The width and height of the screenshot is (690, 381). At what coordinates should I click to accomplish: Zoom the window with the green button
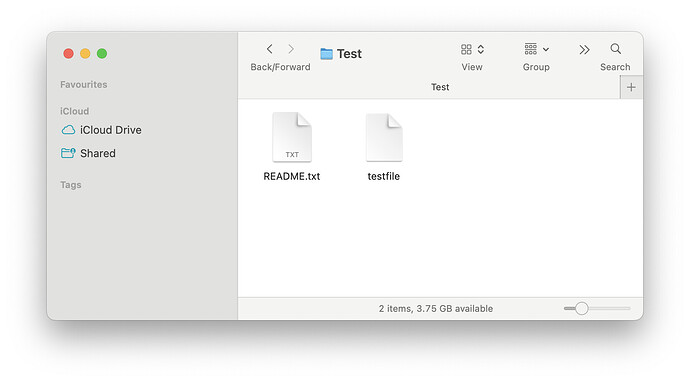(102, 54)
